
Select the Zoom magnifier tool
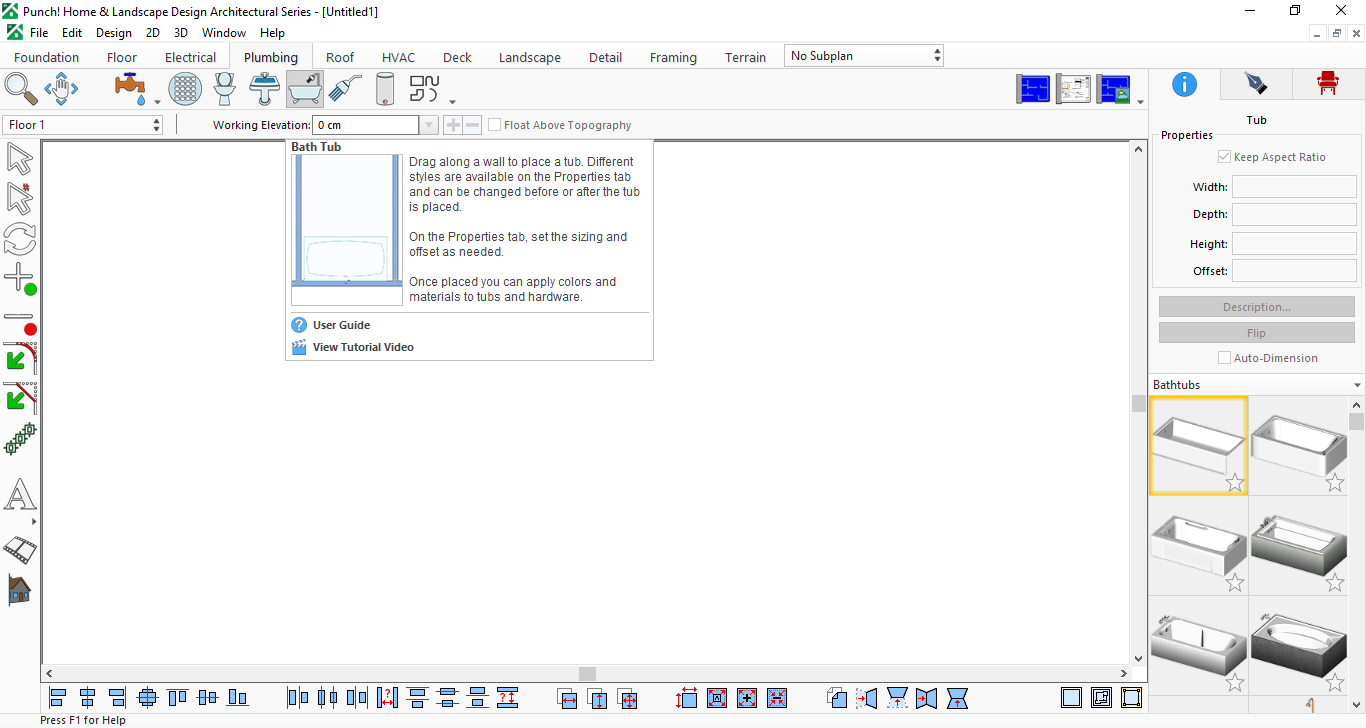[x=21, y=88]
